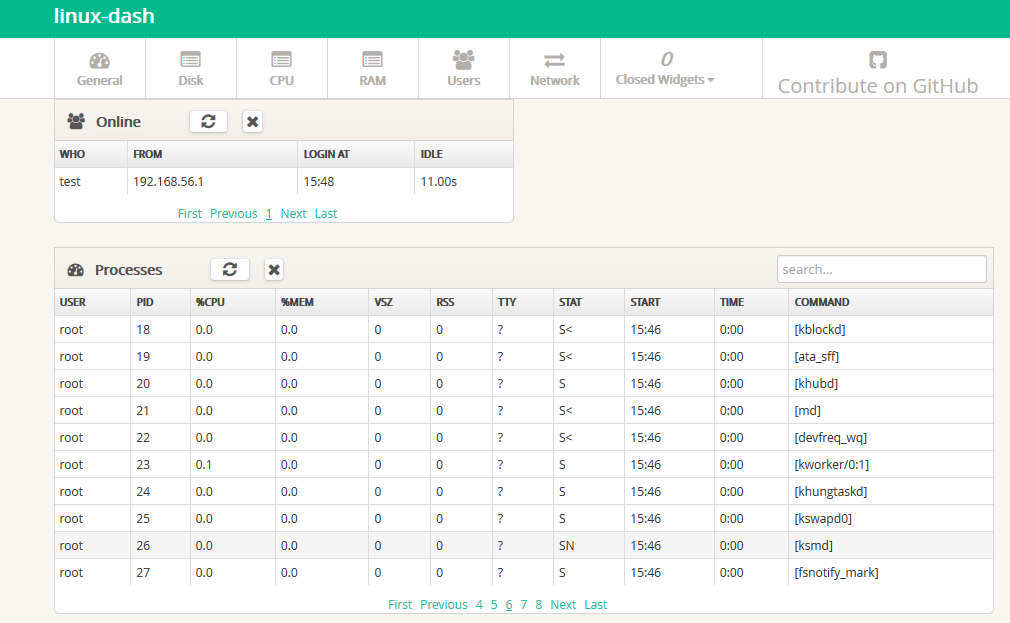Close the Processes widget
1010x623 pixels.
pos(274,269)
